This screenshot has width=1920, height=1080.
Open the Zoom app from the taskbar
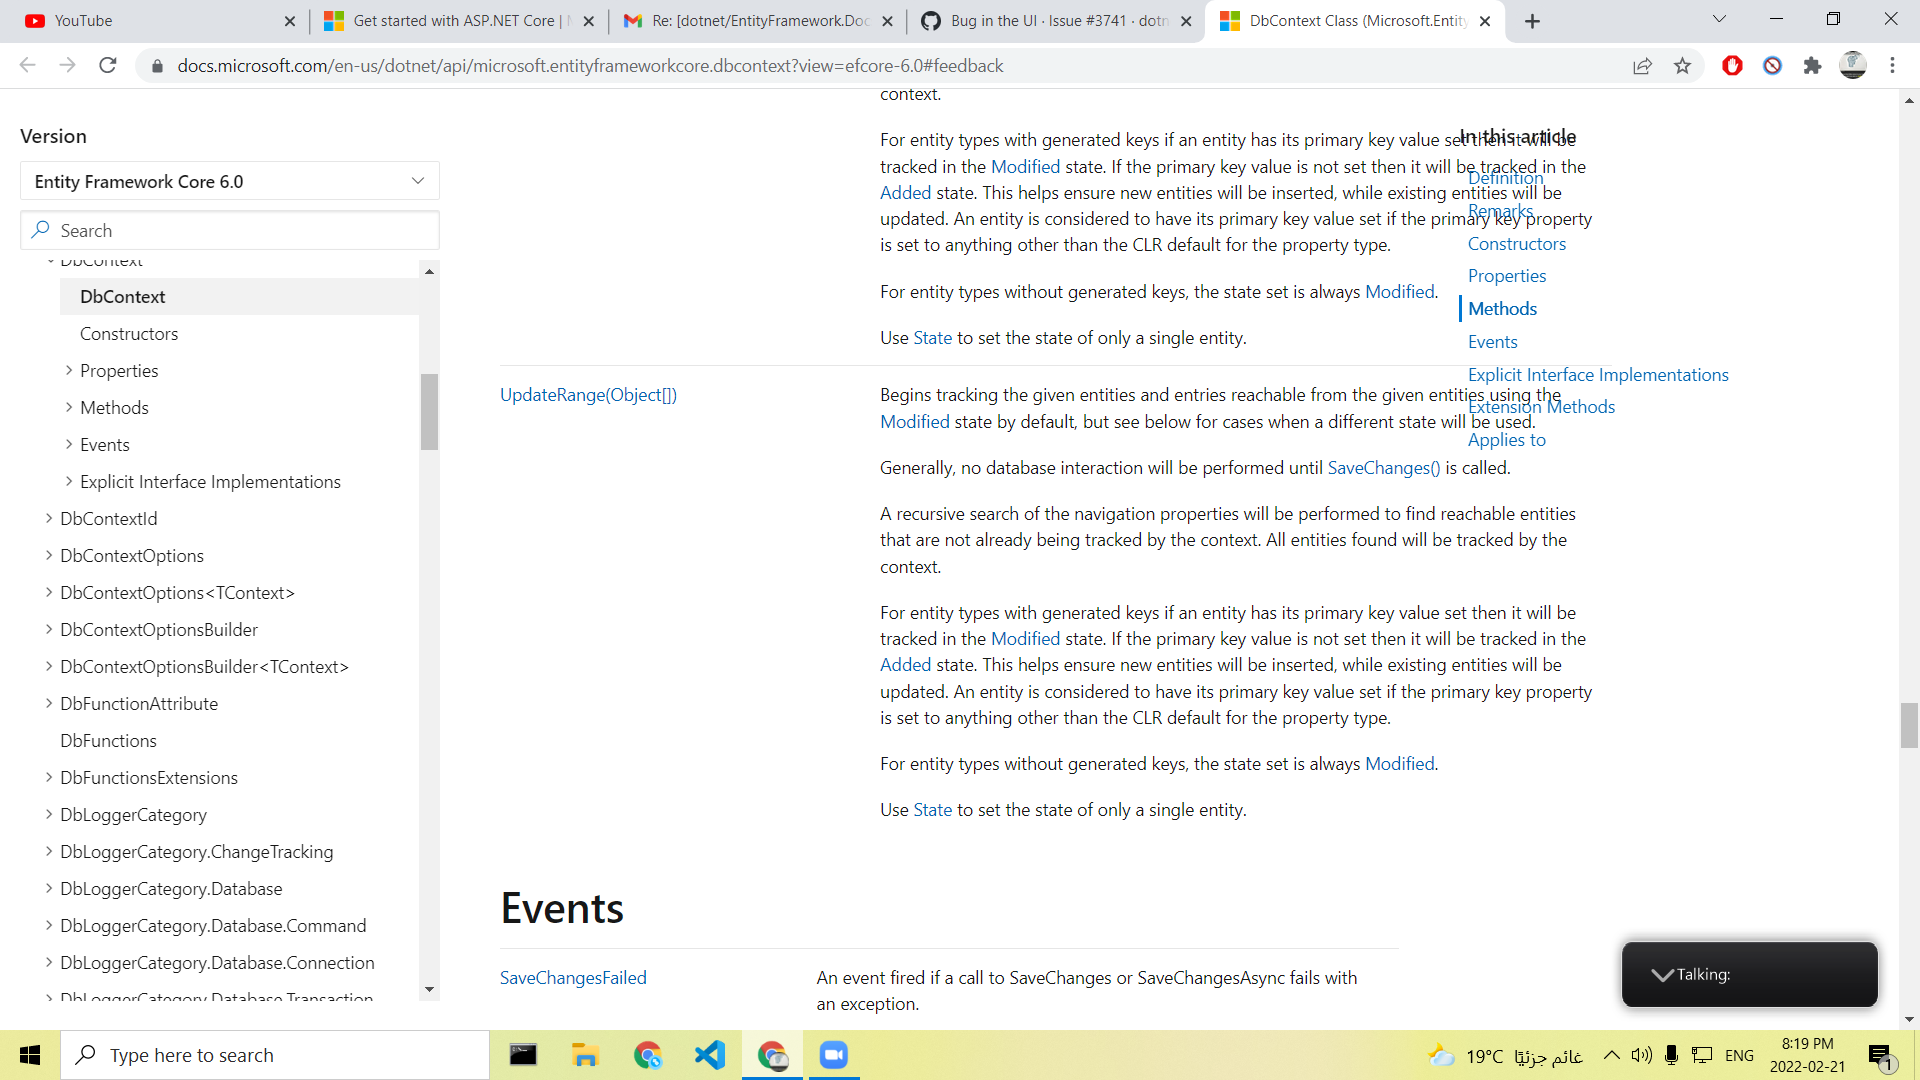pyautogui.click(x=833, y=1055)
